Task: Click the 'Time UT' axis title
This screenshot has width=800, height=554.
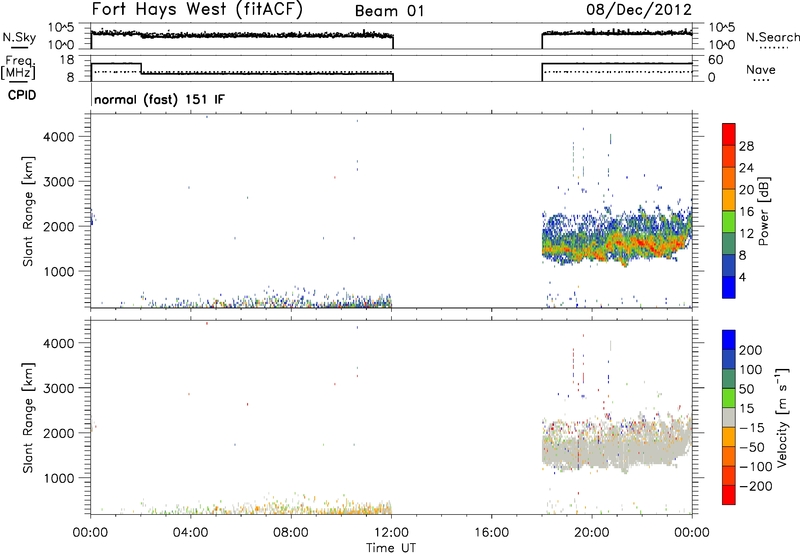Action: [x=391, y=547]
